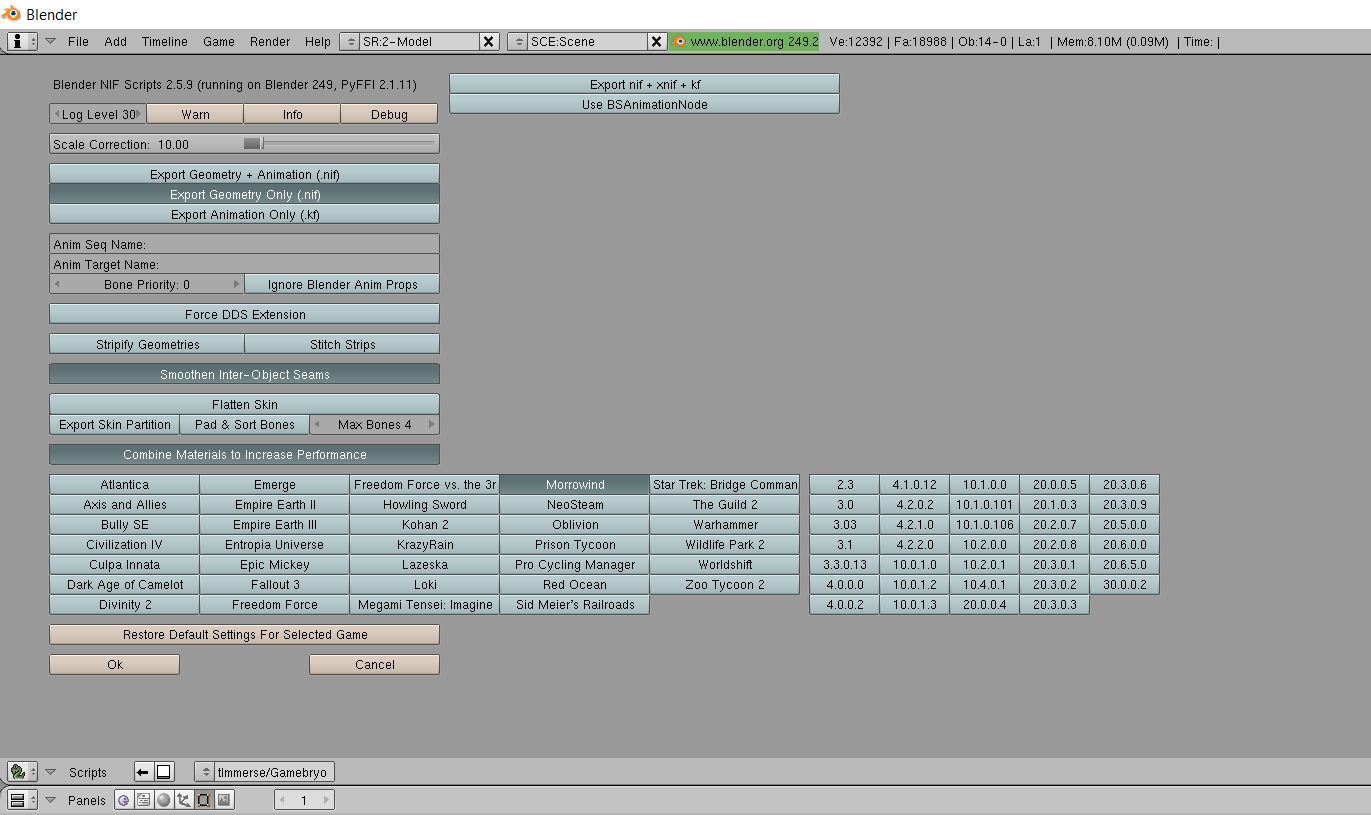Screen dimensions: 1371x815
Task: Open the Buttons window type selector
Action: (x=22, y=800)
